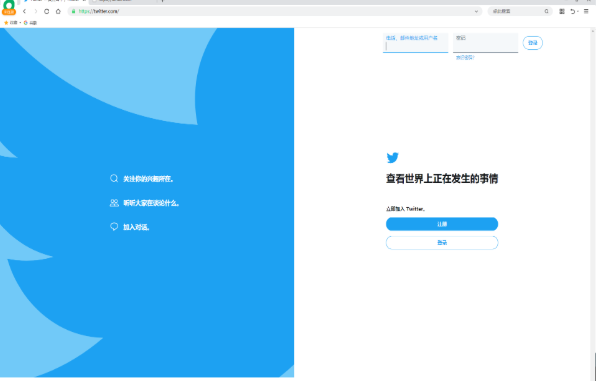Click the magnifier in browser search box
The image size is (596, 381).
coord(547,11)
